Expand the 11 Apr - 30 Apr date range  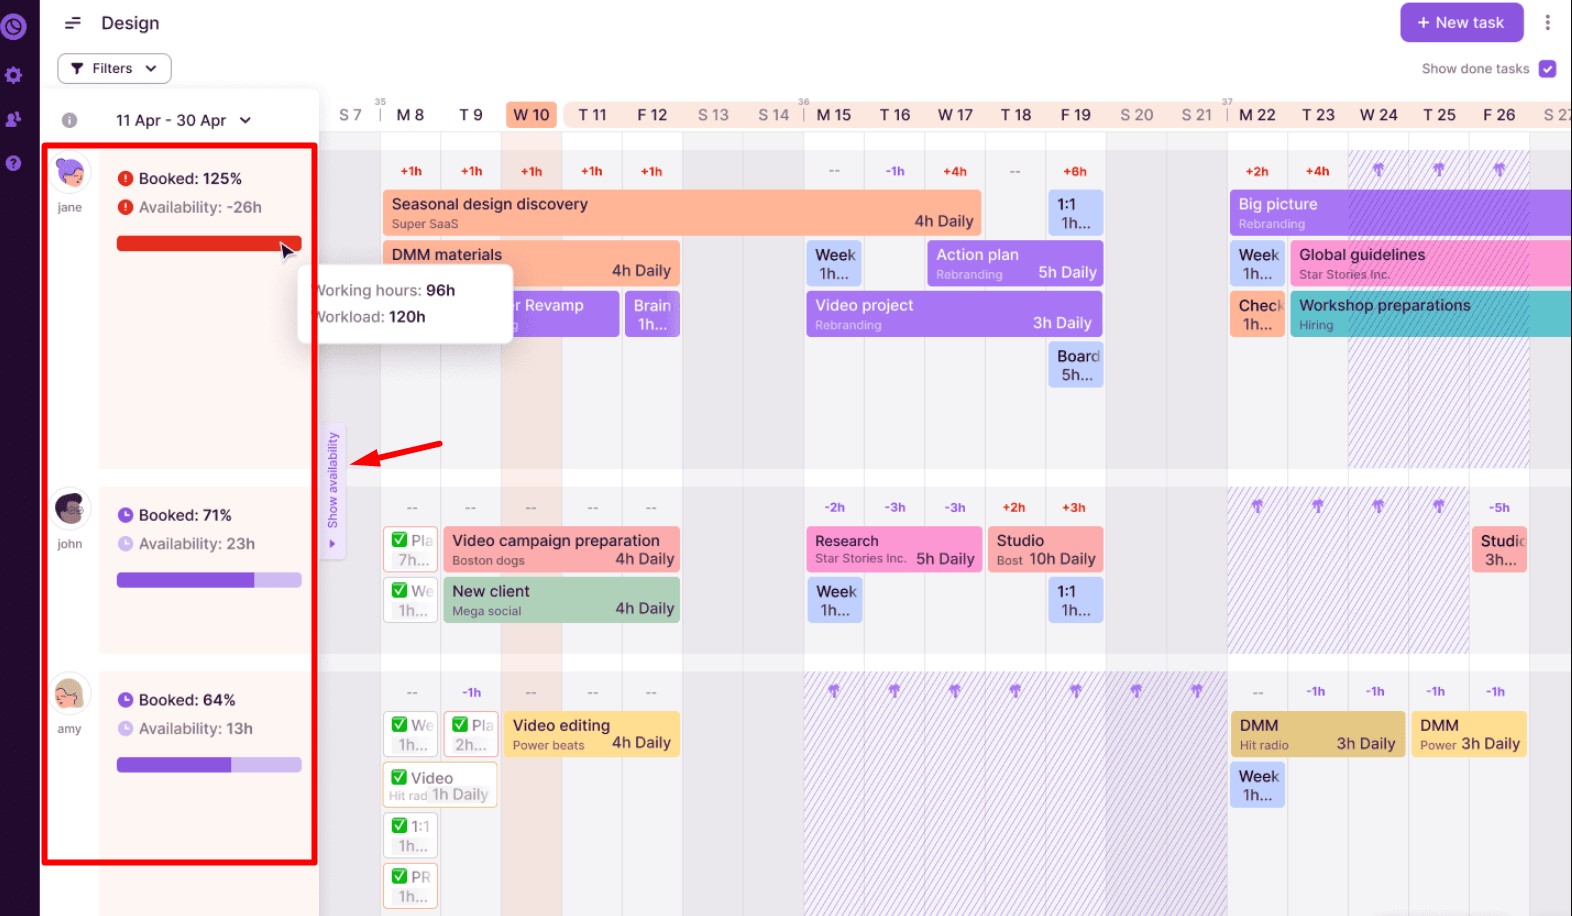click(x=182, y=120)
